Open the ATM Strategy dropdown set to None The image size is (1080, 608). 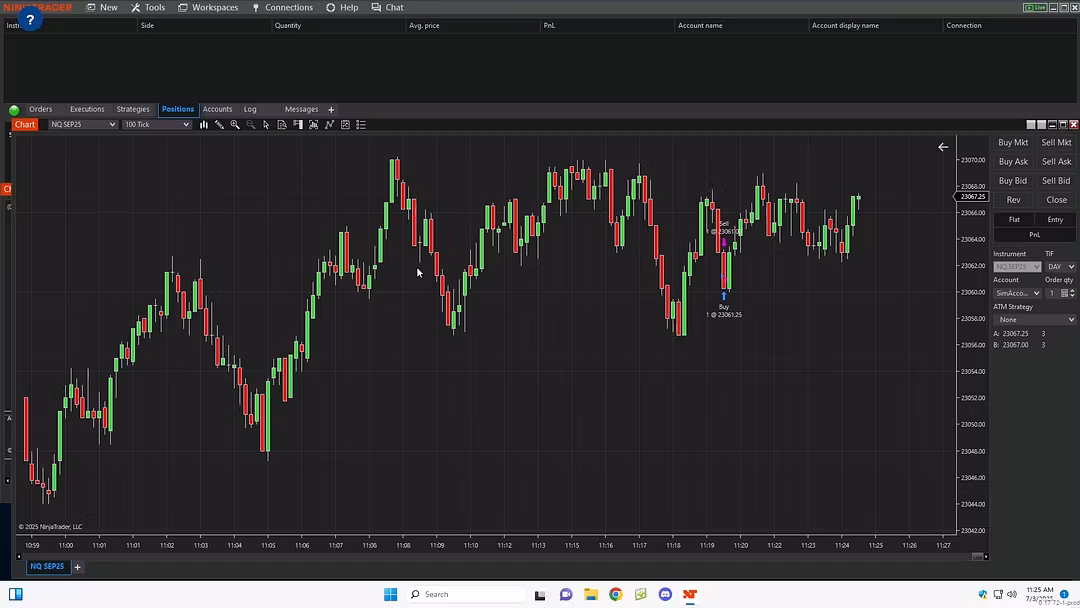(x=1035, y=319)
